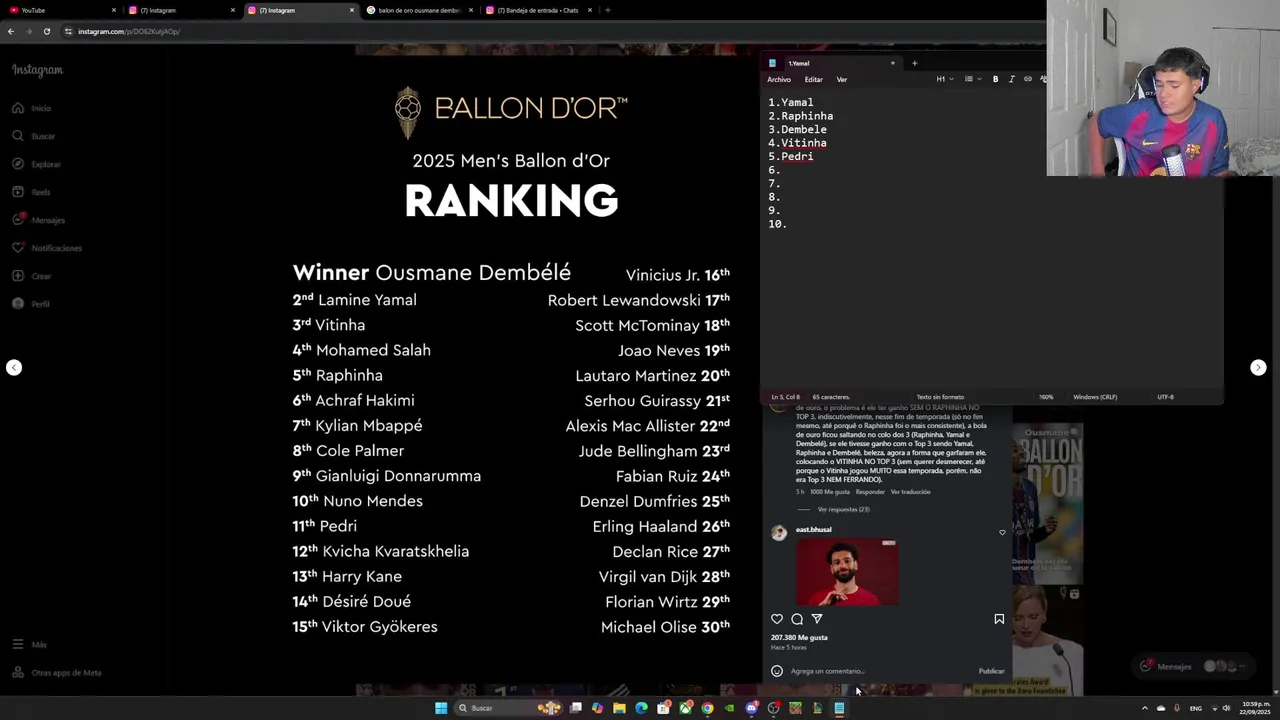Open comments via the speech bubble icon
Image resolution: width=1280 pixels, height=720 pixels.
point(797,619)
